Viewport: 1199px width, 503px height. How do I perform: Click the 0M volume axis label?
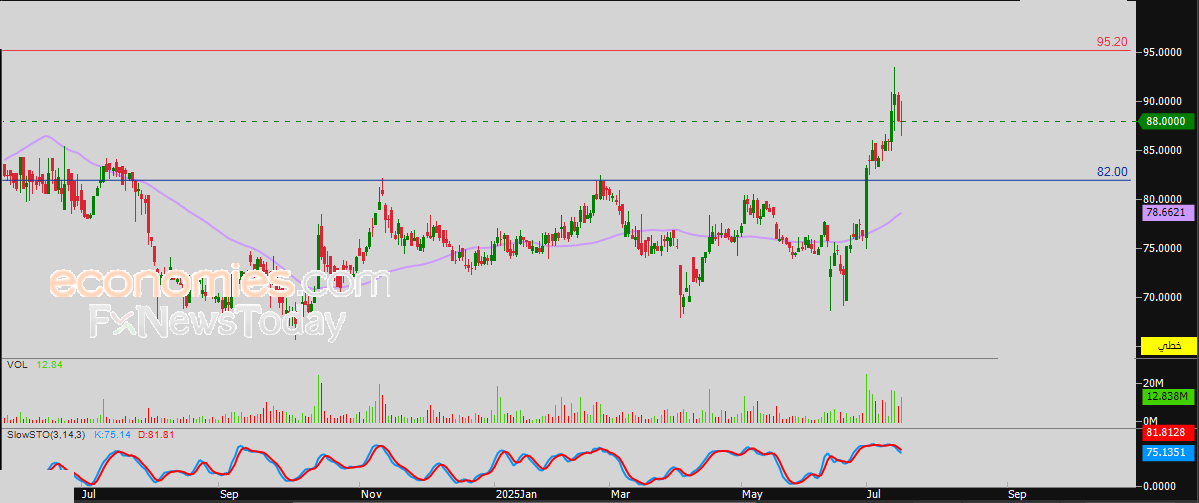[1151, 421]
